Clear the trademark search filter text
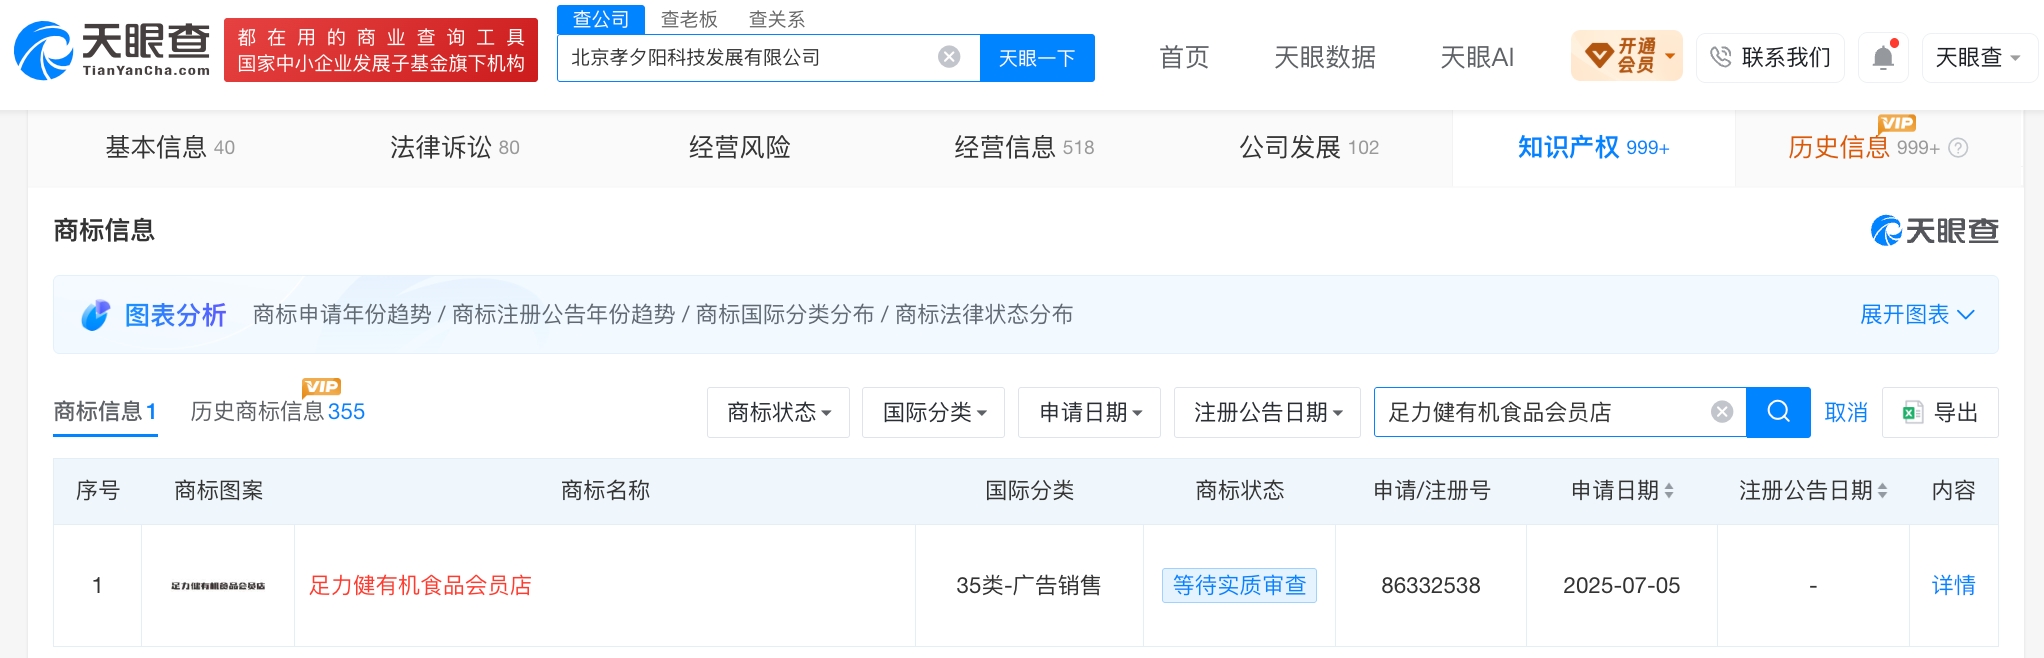The height and width of the screenshot is (658, 2044). (x=1722, y=412)
